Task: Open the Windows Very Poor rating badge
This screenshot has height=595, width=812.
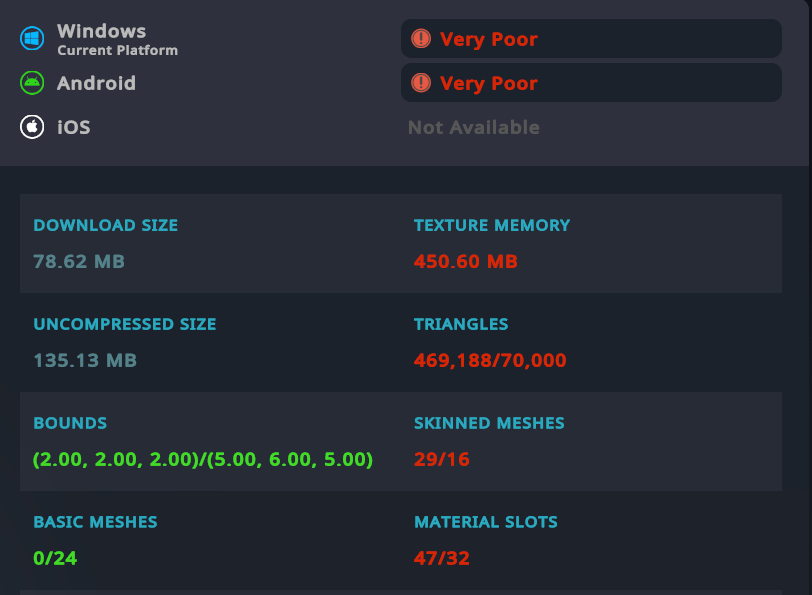Action: pos(591,39)
